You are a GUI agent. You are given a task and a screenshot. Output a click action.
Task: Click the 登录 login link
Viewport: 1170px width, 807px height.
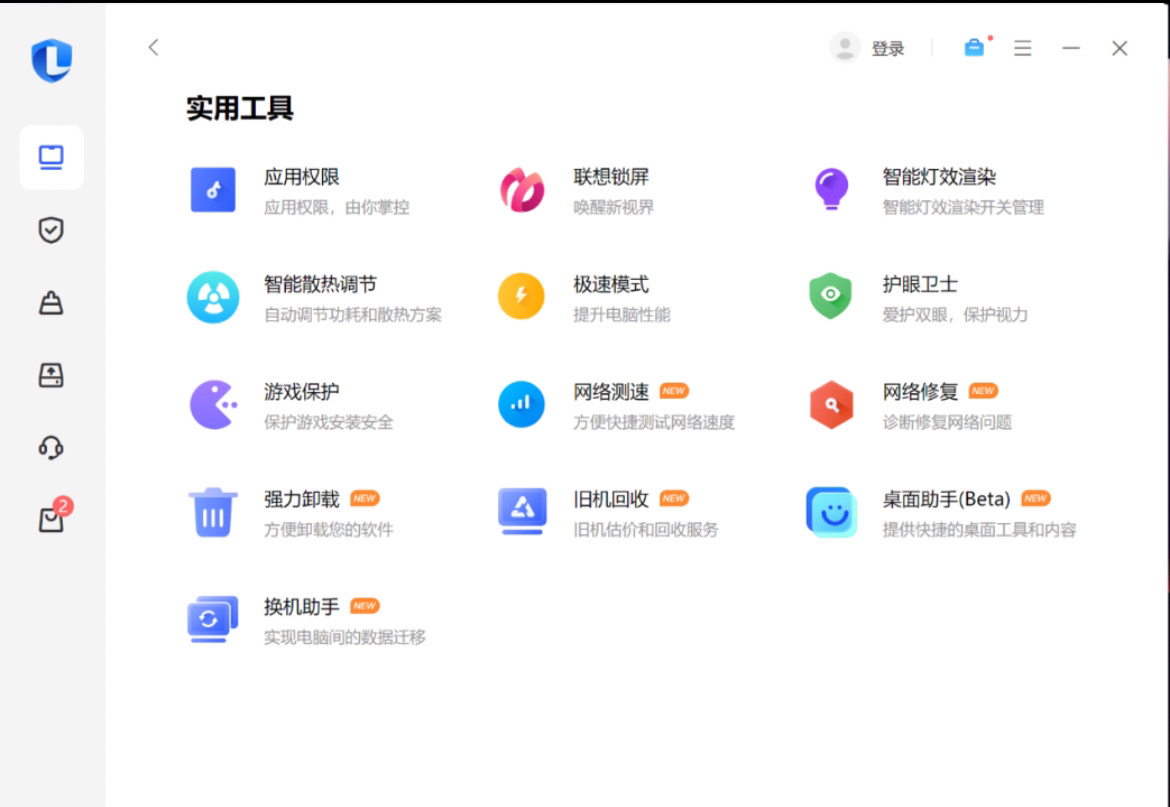point(887,49)
